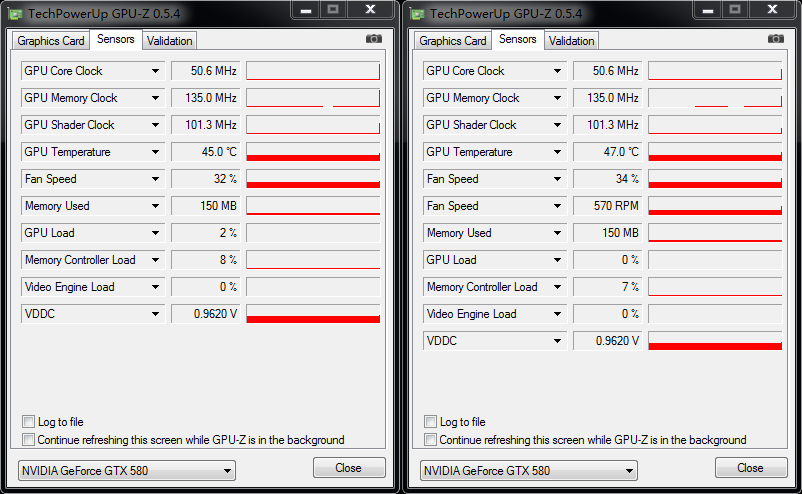The image size is (802, 494).
Task: Click VDDC graph in right window
Action: tap(715, 341)
